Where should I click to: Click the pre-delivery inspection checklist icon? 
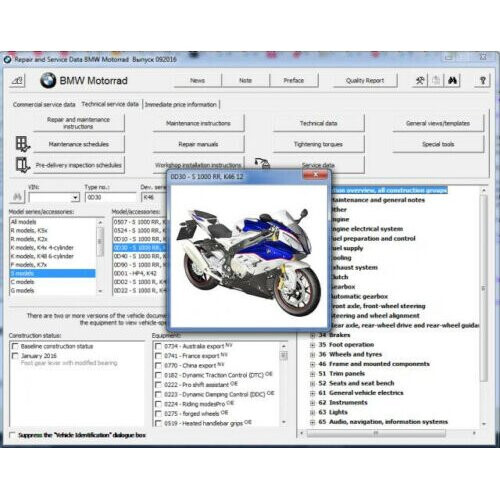pyautogui.click(x=22, y=165)
